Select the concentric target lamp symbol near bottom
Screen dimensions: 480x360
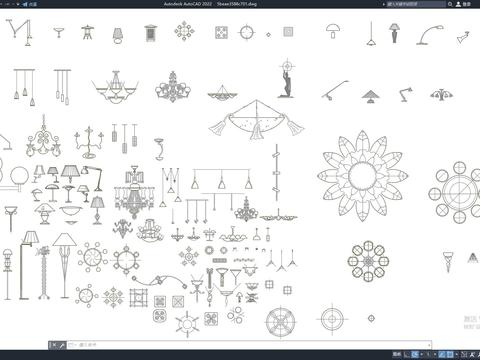coord(332,319)
